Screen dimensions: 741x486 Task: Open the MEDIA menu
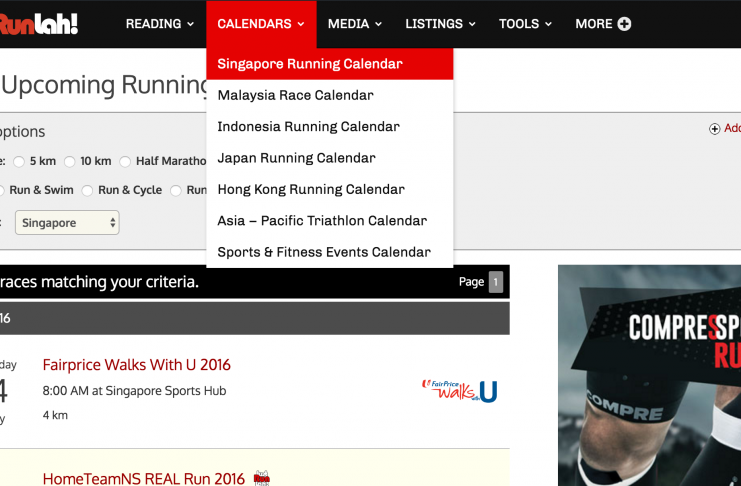tap(354, 24)
